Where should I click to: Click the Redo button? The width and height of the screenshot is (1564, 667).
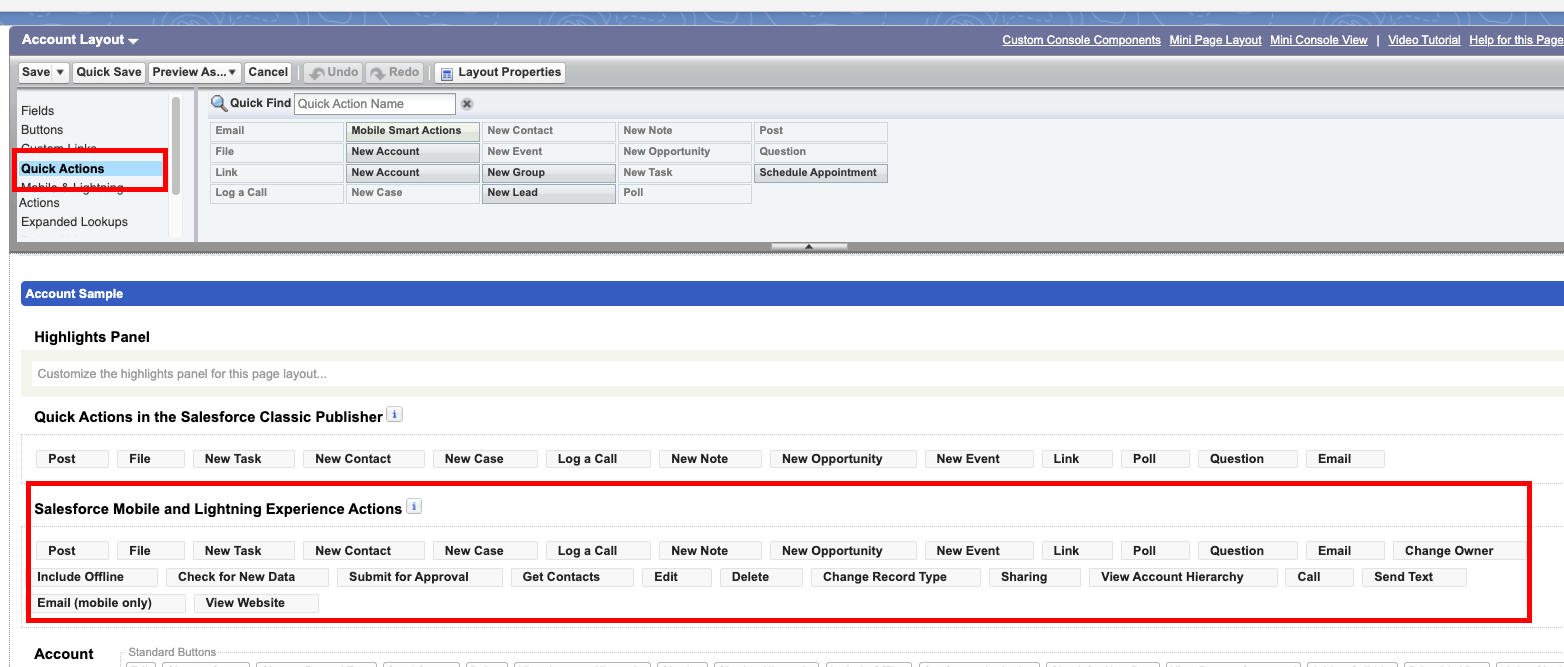[394, 72]
